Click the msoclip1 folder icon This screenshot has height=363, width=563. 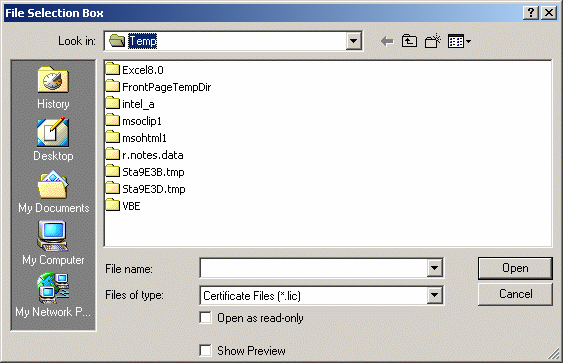pyautogui.click(x=112, y=120)
